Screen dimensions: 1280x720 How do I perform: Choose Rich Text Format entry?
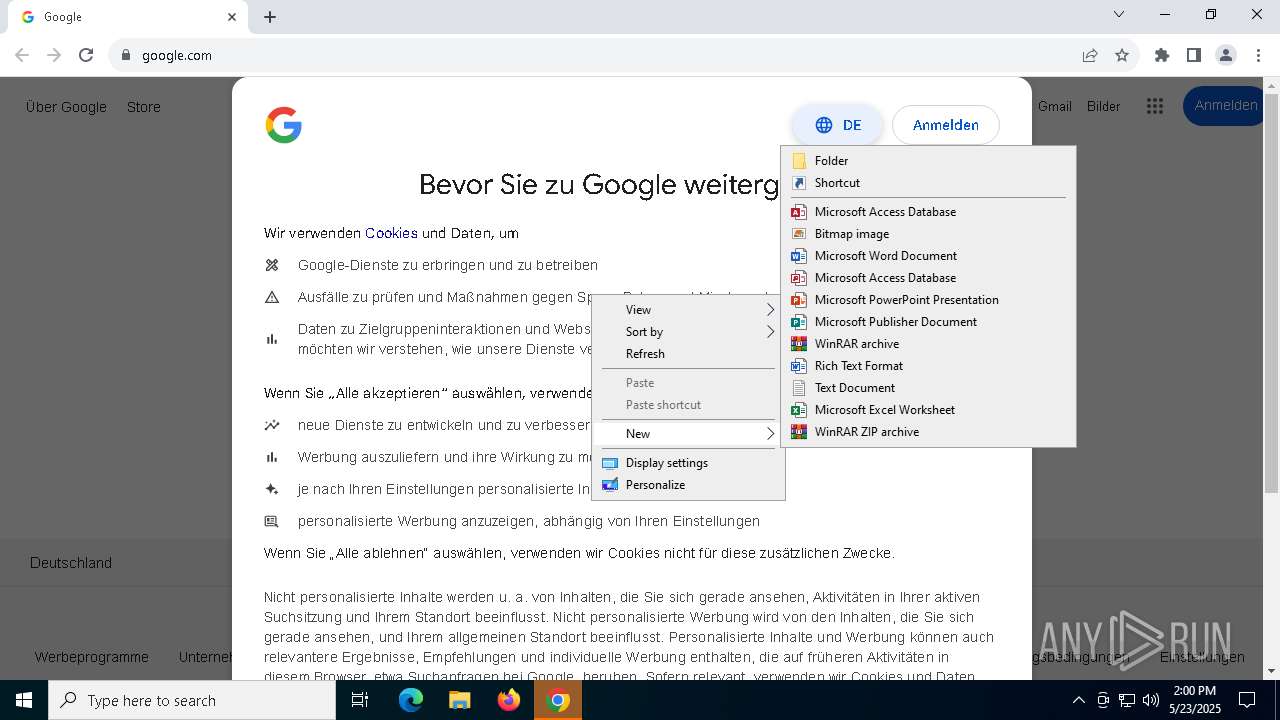tap(928, 366)
